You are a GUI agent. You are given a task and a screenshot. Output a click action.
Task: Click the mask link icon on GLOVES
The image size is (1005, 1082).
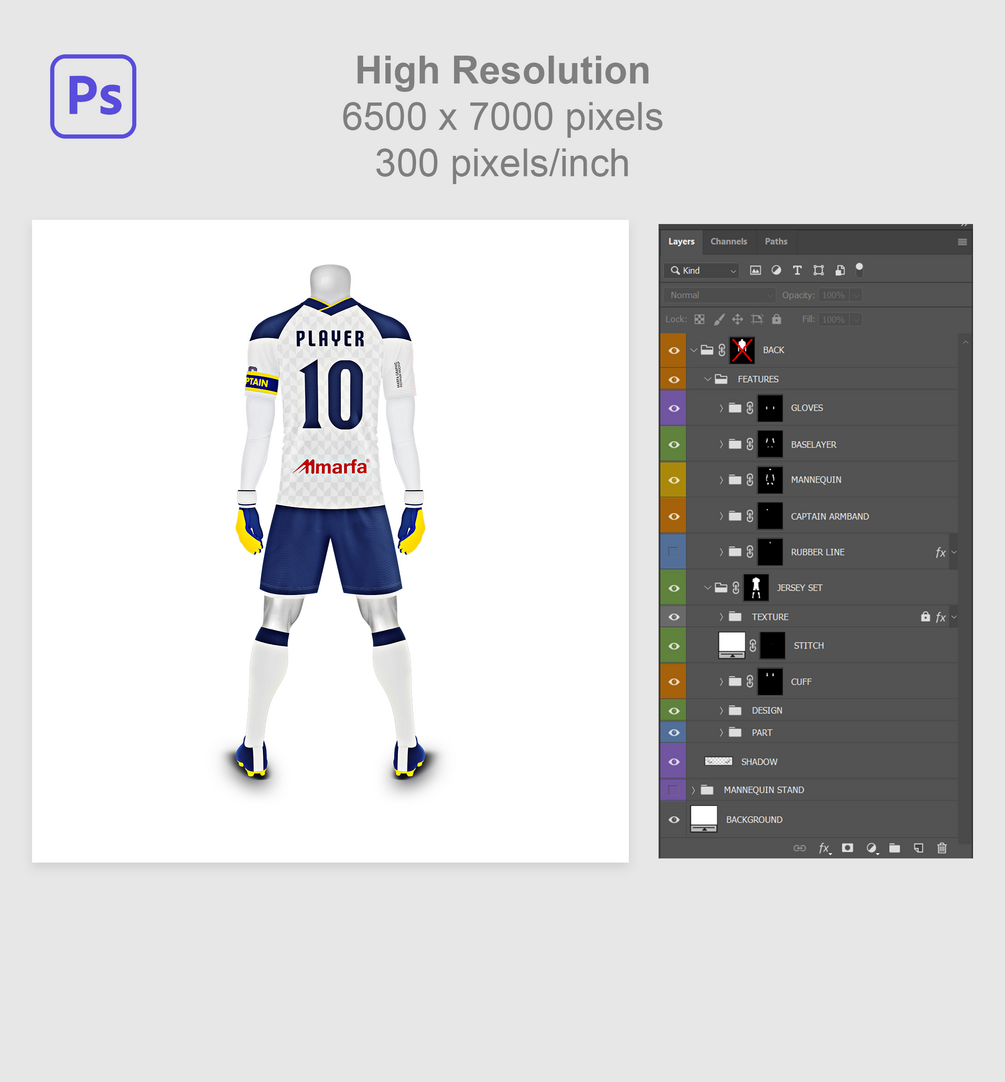750,408
